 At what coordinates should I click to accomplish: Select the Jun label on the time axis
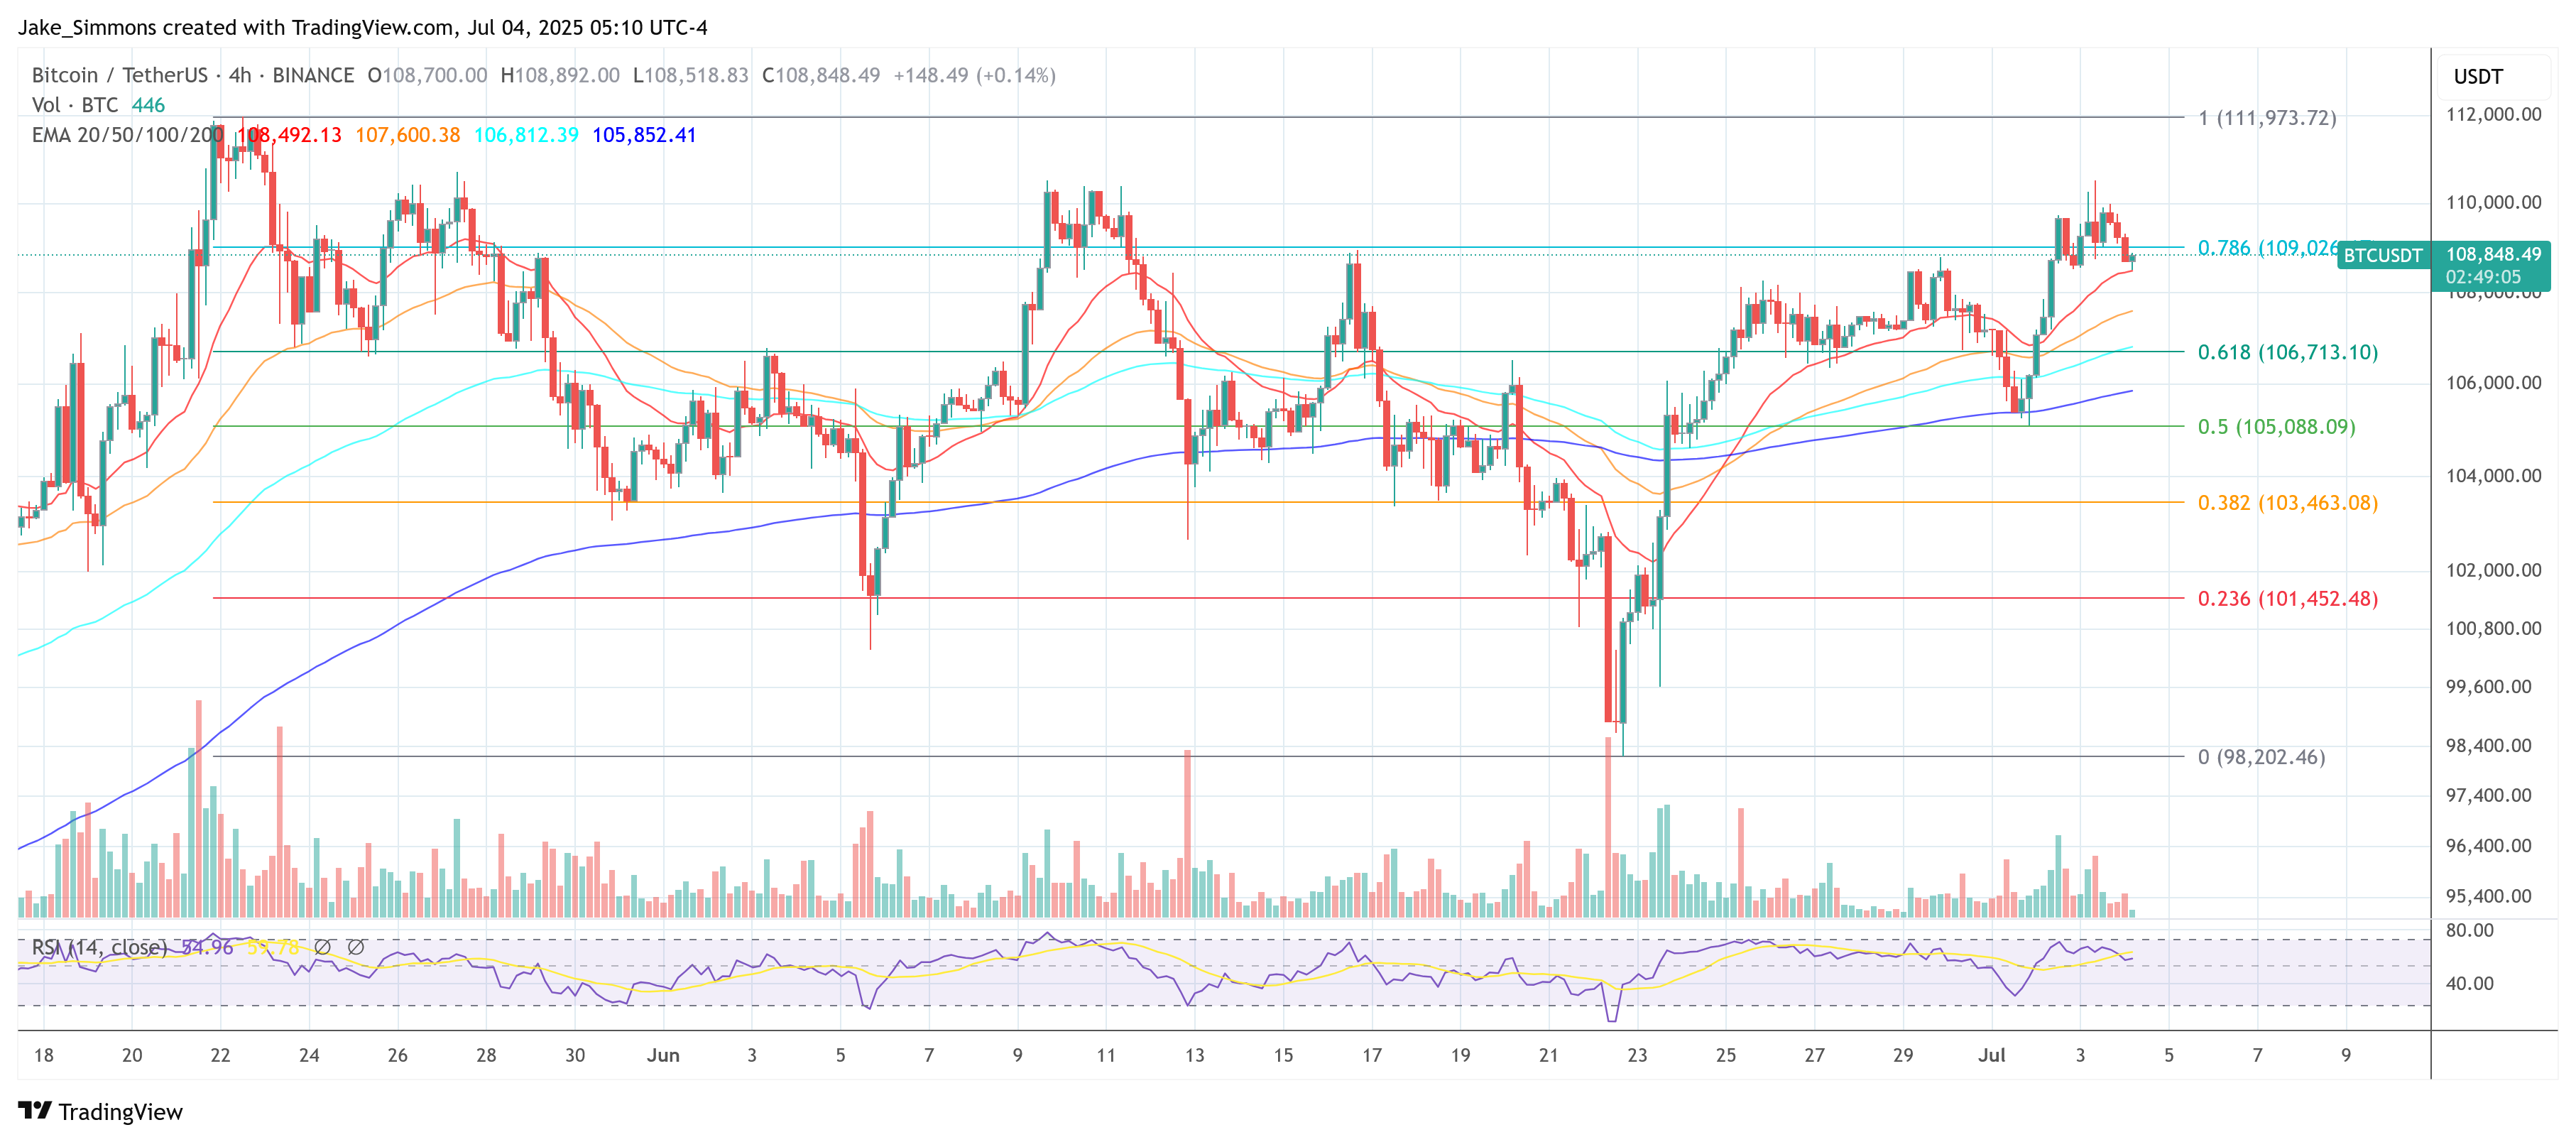(x=663, y=1055)
